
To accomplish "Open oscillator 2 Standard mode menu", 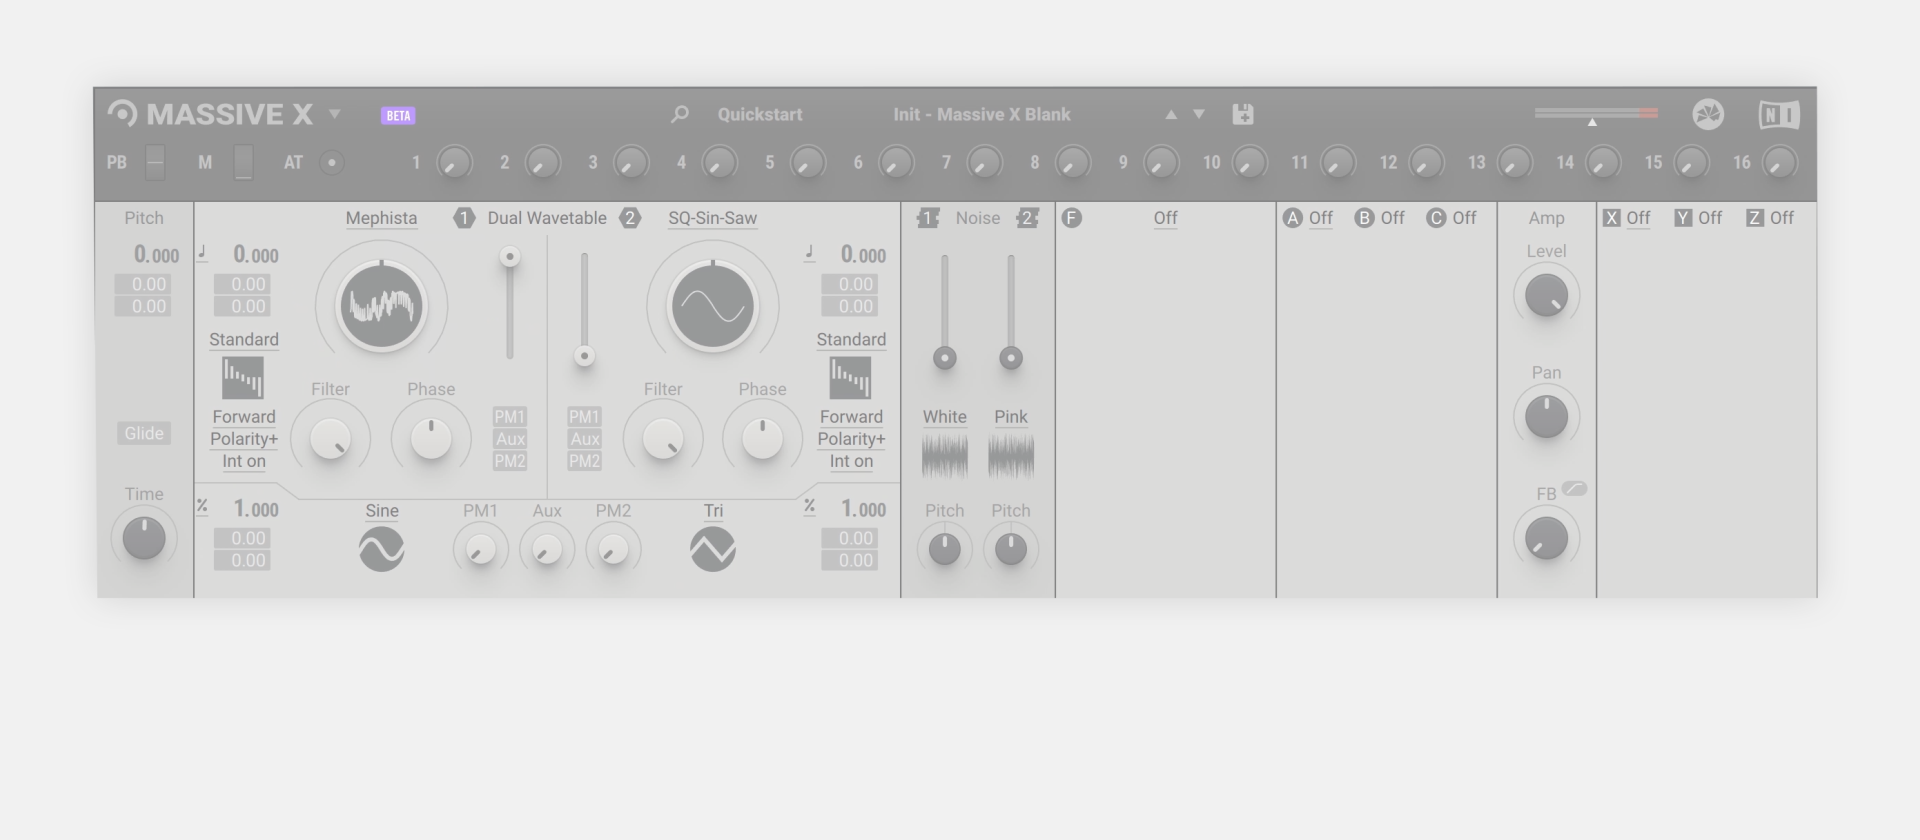I will coord(851,340).
